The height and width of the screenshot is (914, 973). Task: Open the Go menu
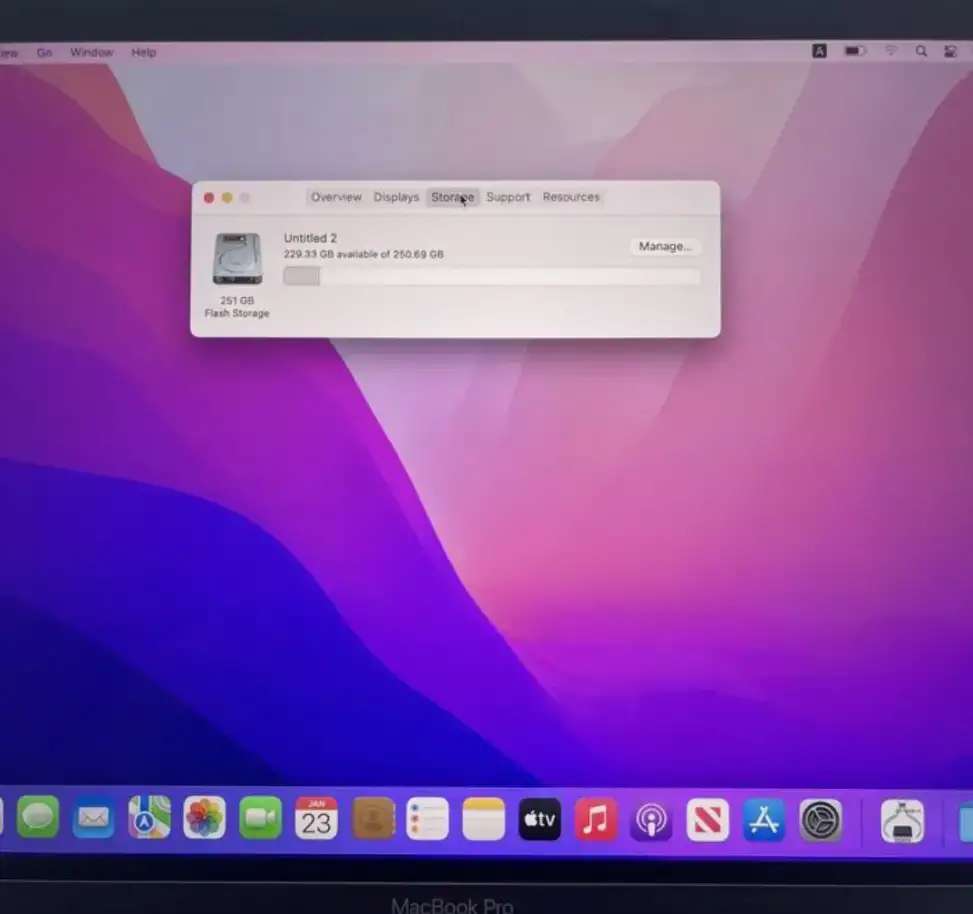click(x=44, y=53)
